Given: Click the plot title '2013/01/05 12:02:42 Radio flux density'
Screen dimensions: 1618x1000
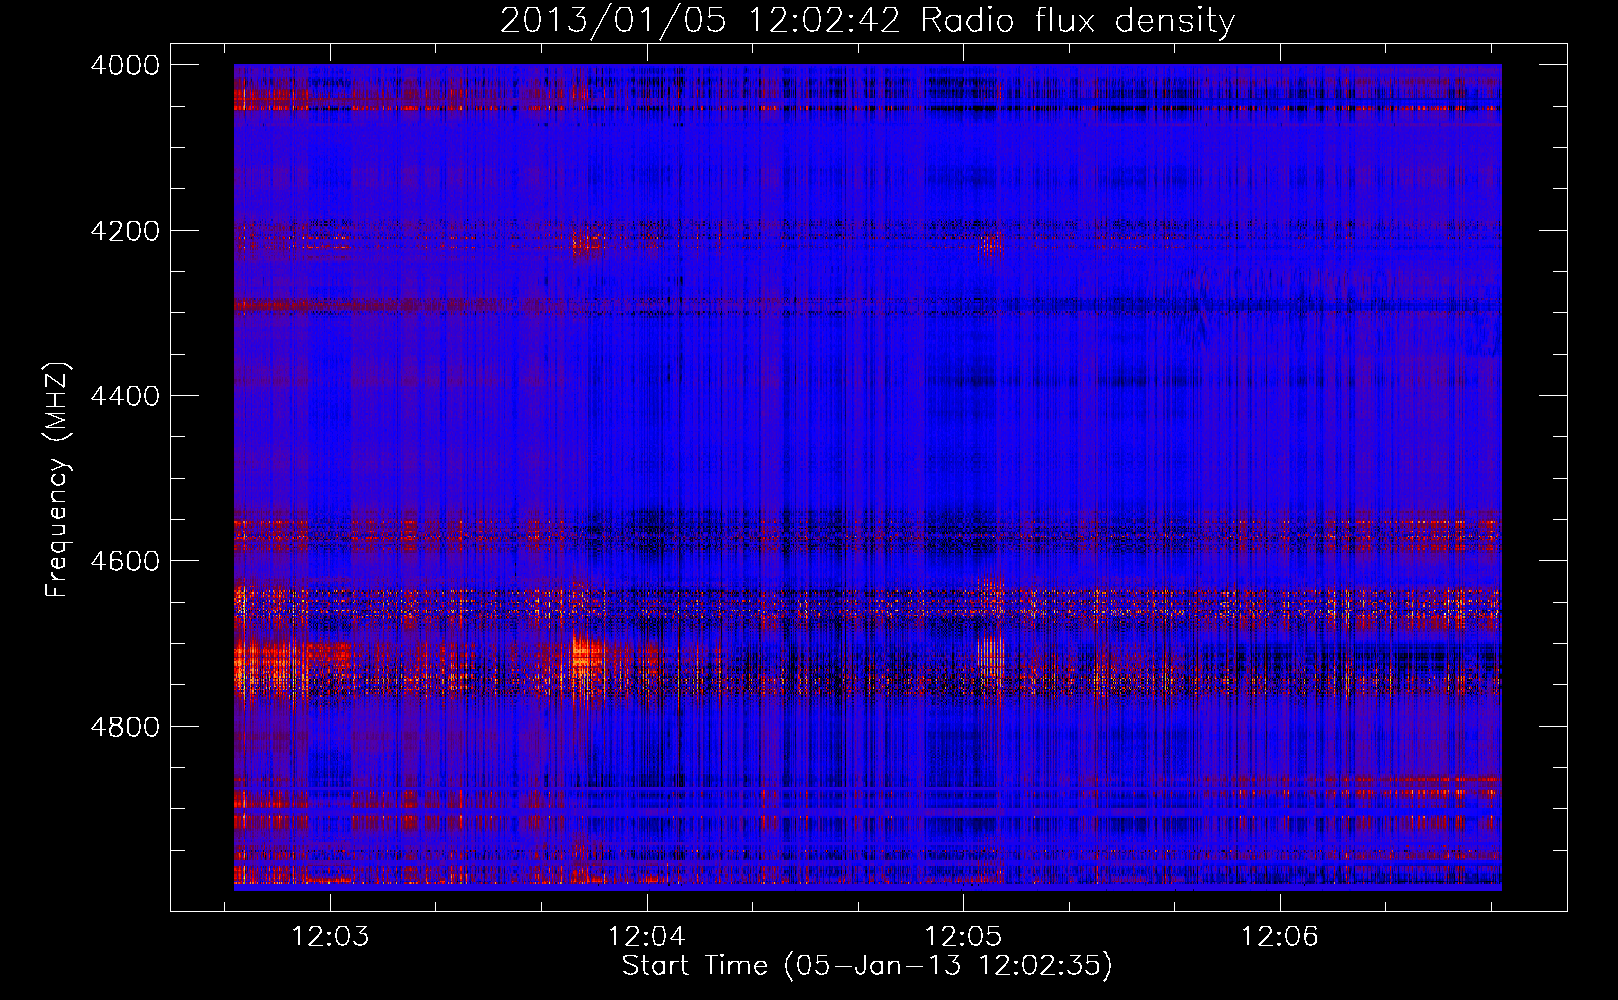Looking at the screenshot, I should point(867,20).
